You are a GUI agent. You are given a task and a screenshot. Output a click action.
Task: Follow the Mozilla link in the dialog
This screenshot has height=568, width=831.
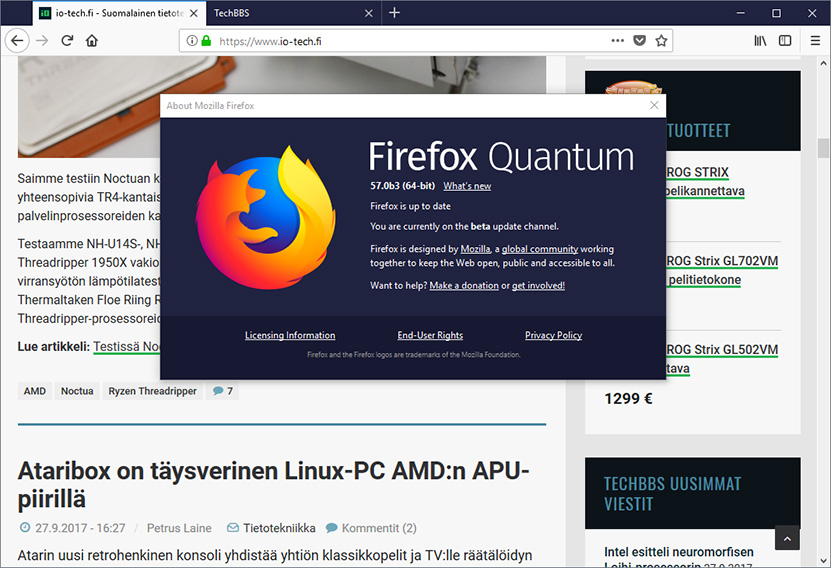(475, 249)
